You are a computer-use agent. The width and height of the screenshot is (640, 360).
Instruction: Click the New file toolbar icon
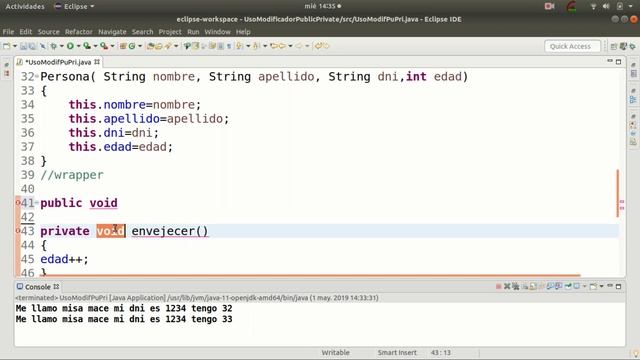click(x=6, y=46)
